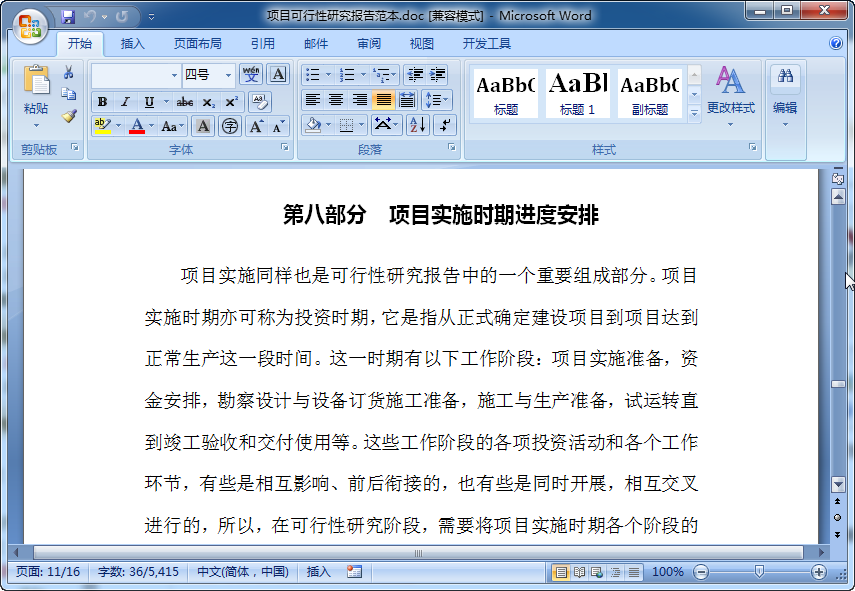Click the zoom out minus button
Image resolution: width=855 pixels, height=591 pixels.
(x=701, y=572)
